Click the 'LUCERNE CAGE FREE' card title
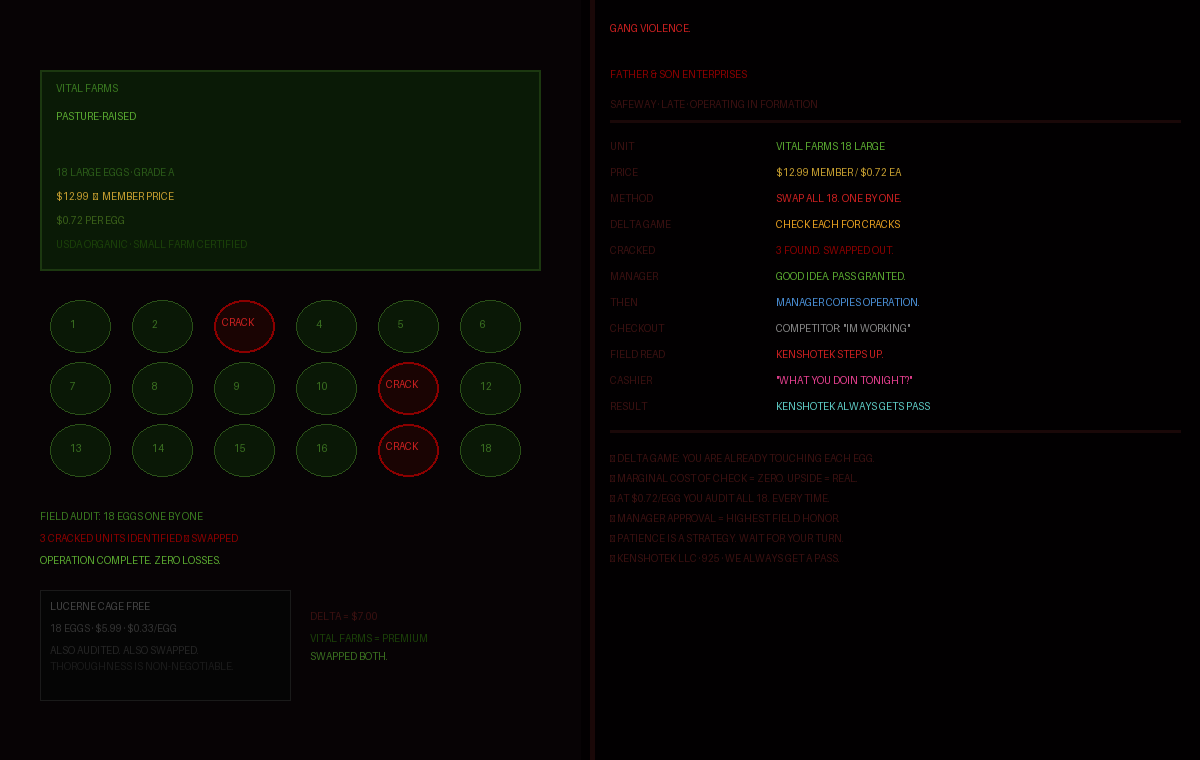This screenshot has height=760, width=1200. [100, 607]
